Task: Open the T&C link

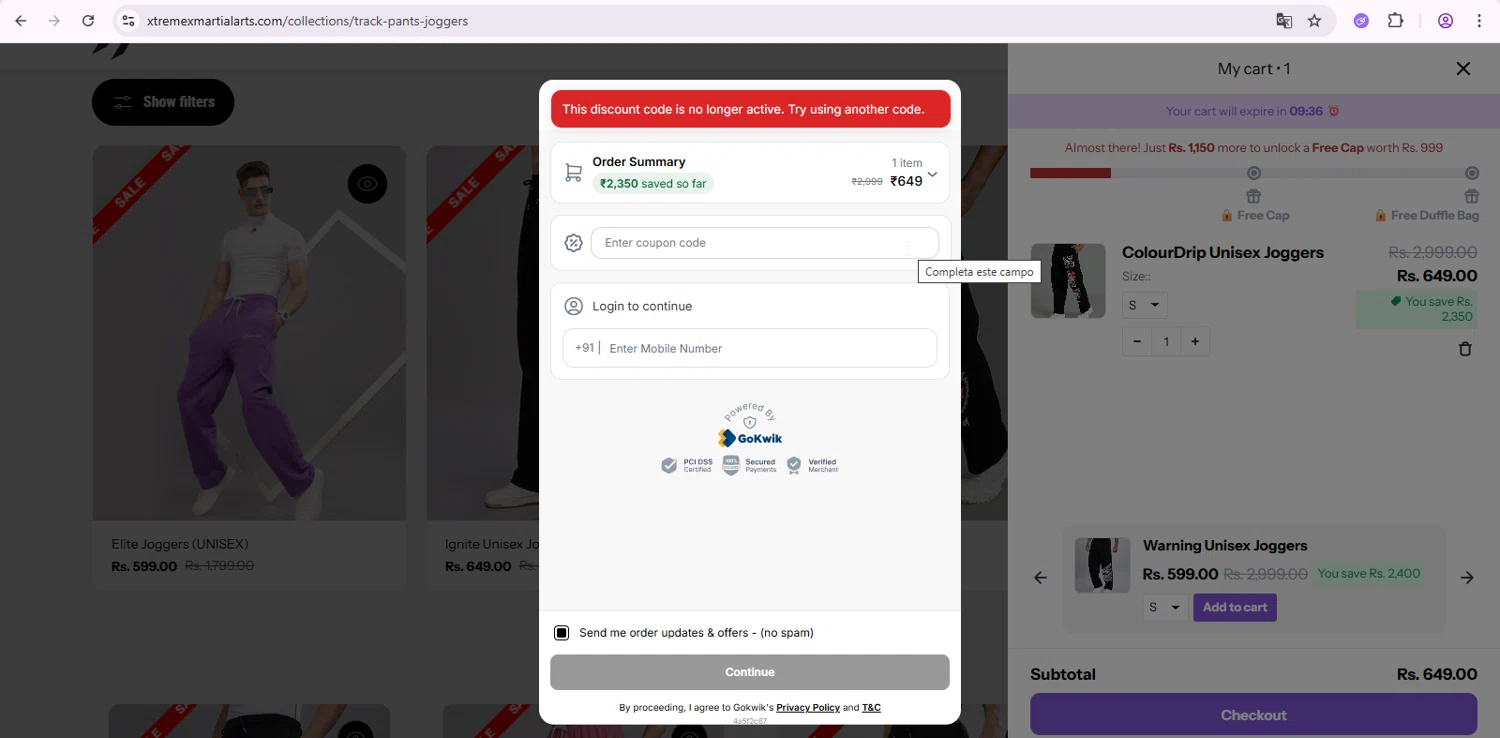Action: tap(871, 708)
